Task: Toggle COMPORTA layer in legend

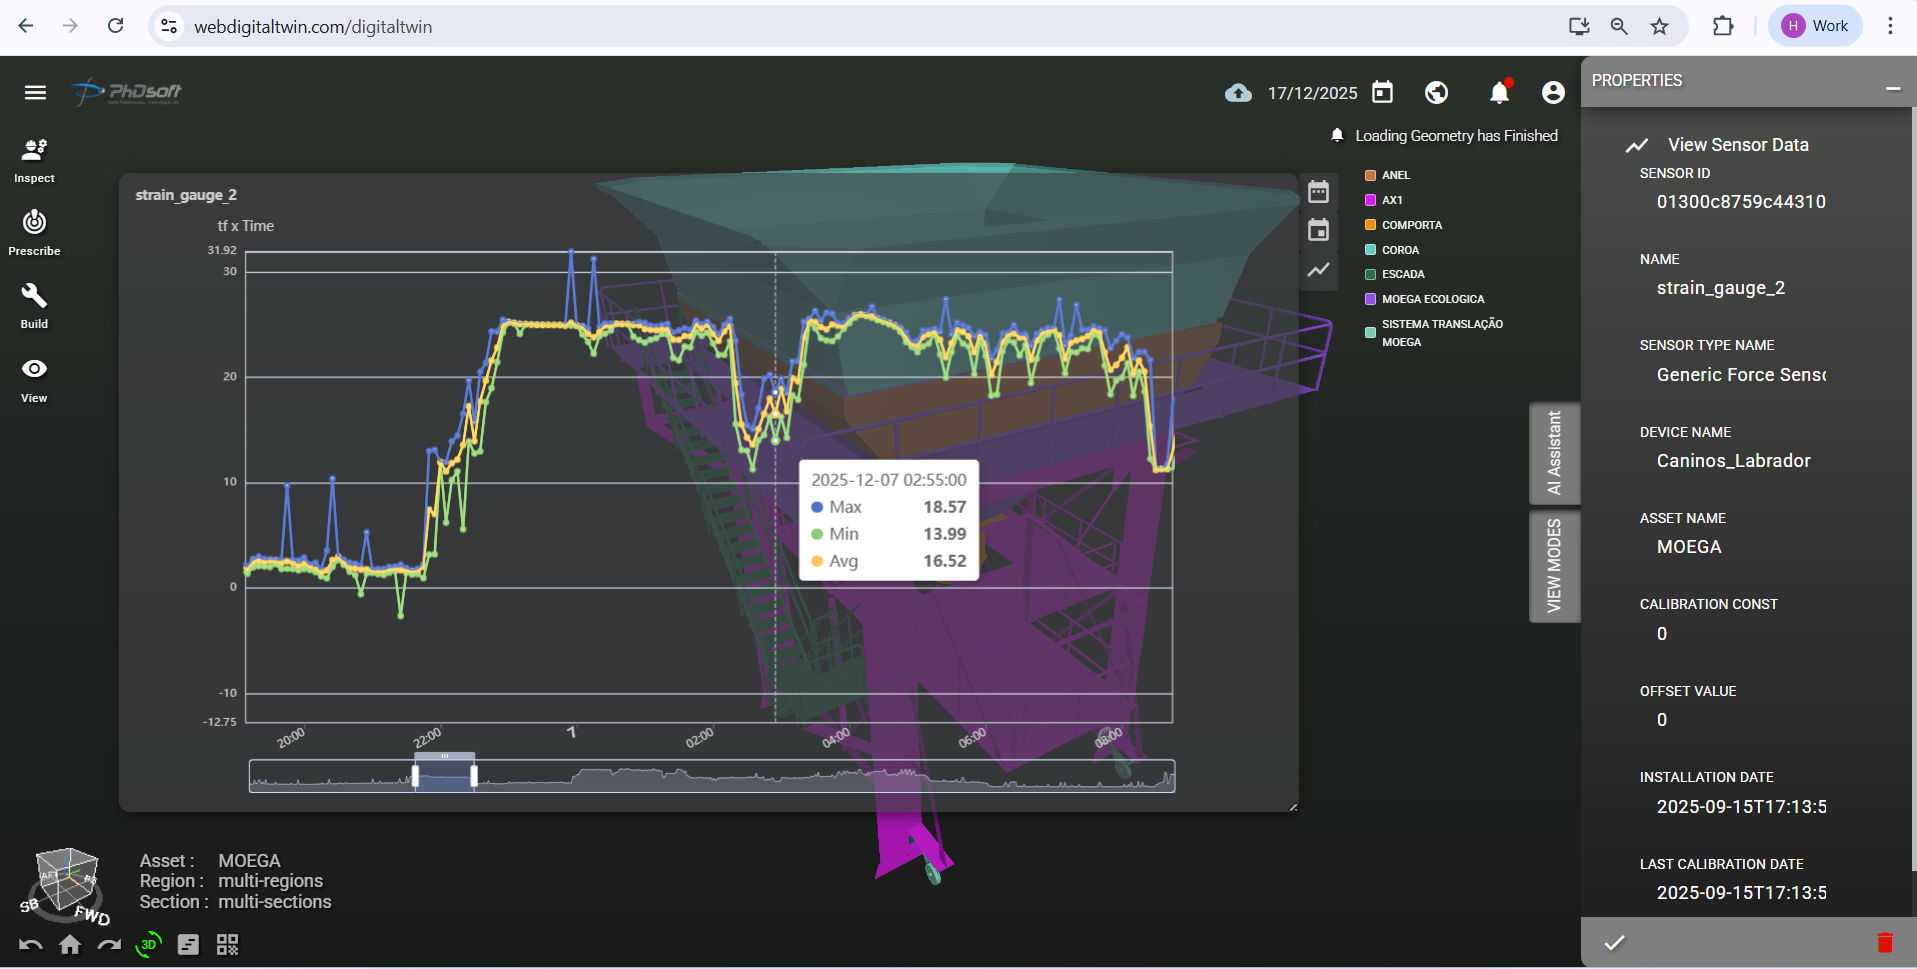Action: (1403, 225)
